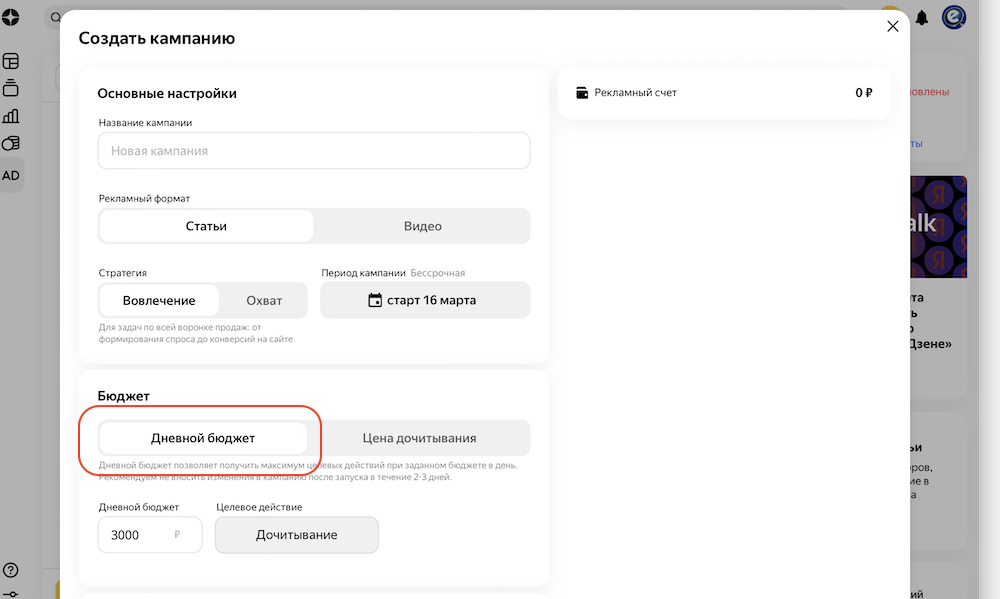Click the Бюджет section heading

124,396
